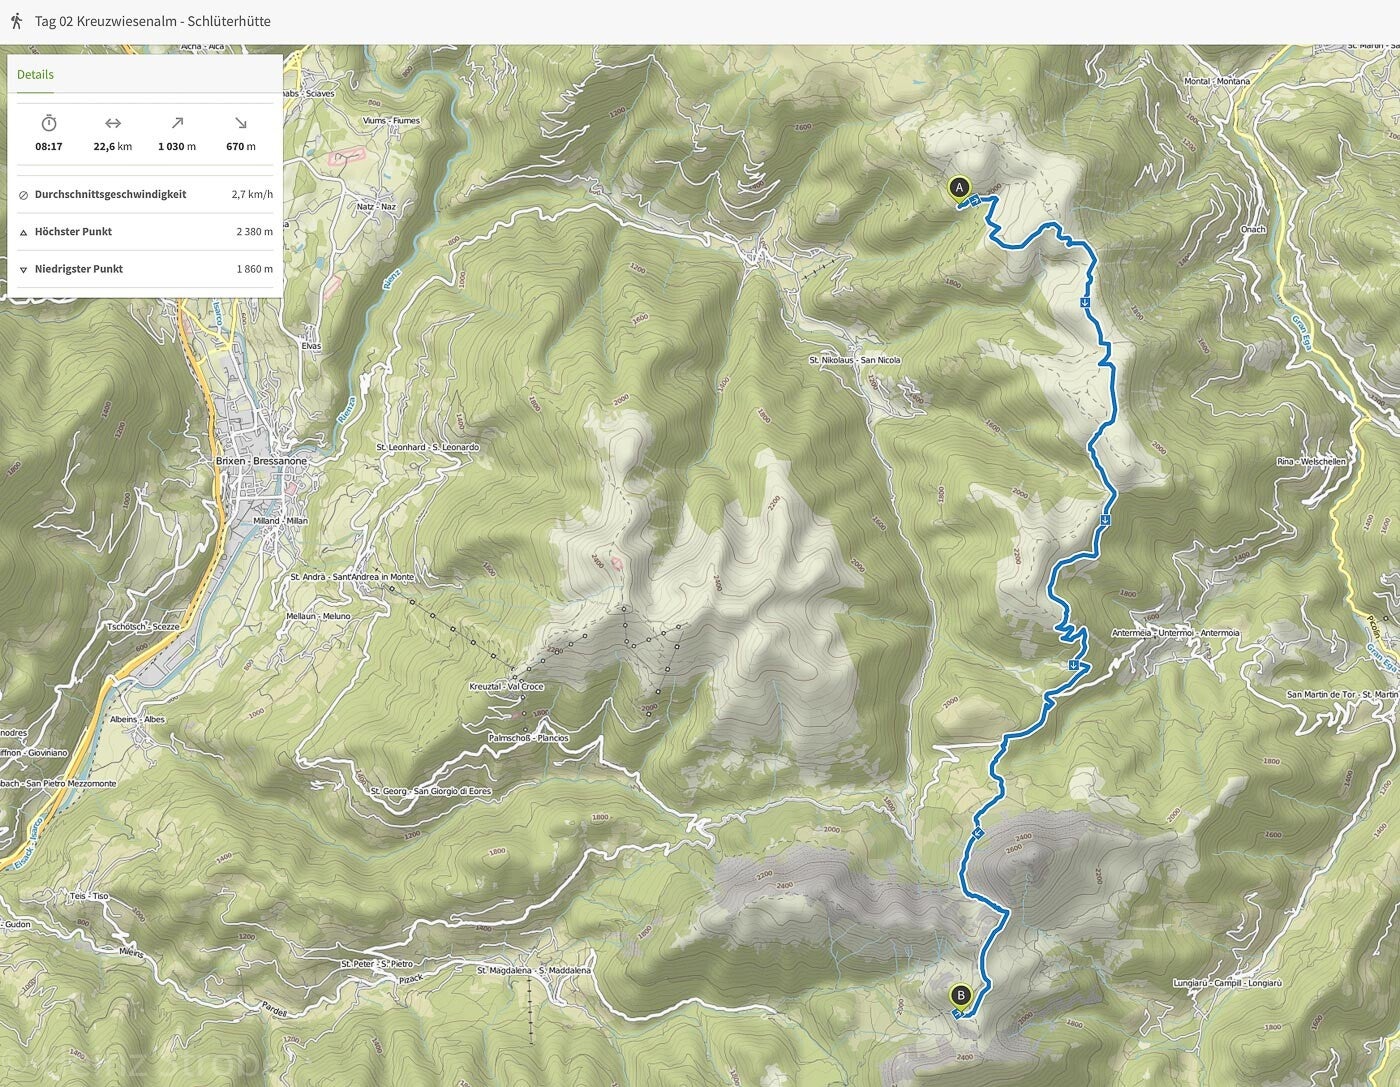Click the stopwatch duration icon
The image size is (1400, 1087).
click(x=49, y=123)
